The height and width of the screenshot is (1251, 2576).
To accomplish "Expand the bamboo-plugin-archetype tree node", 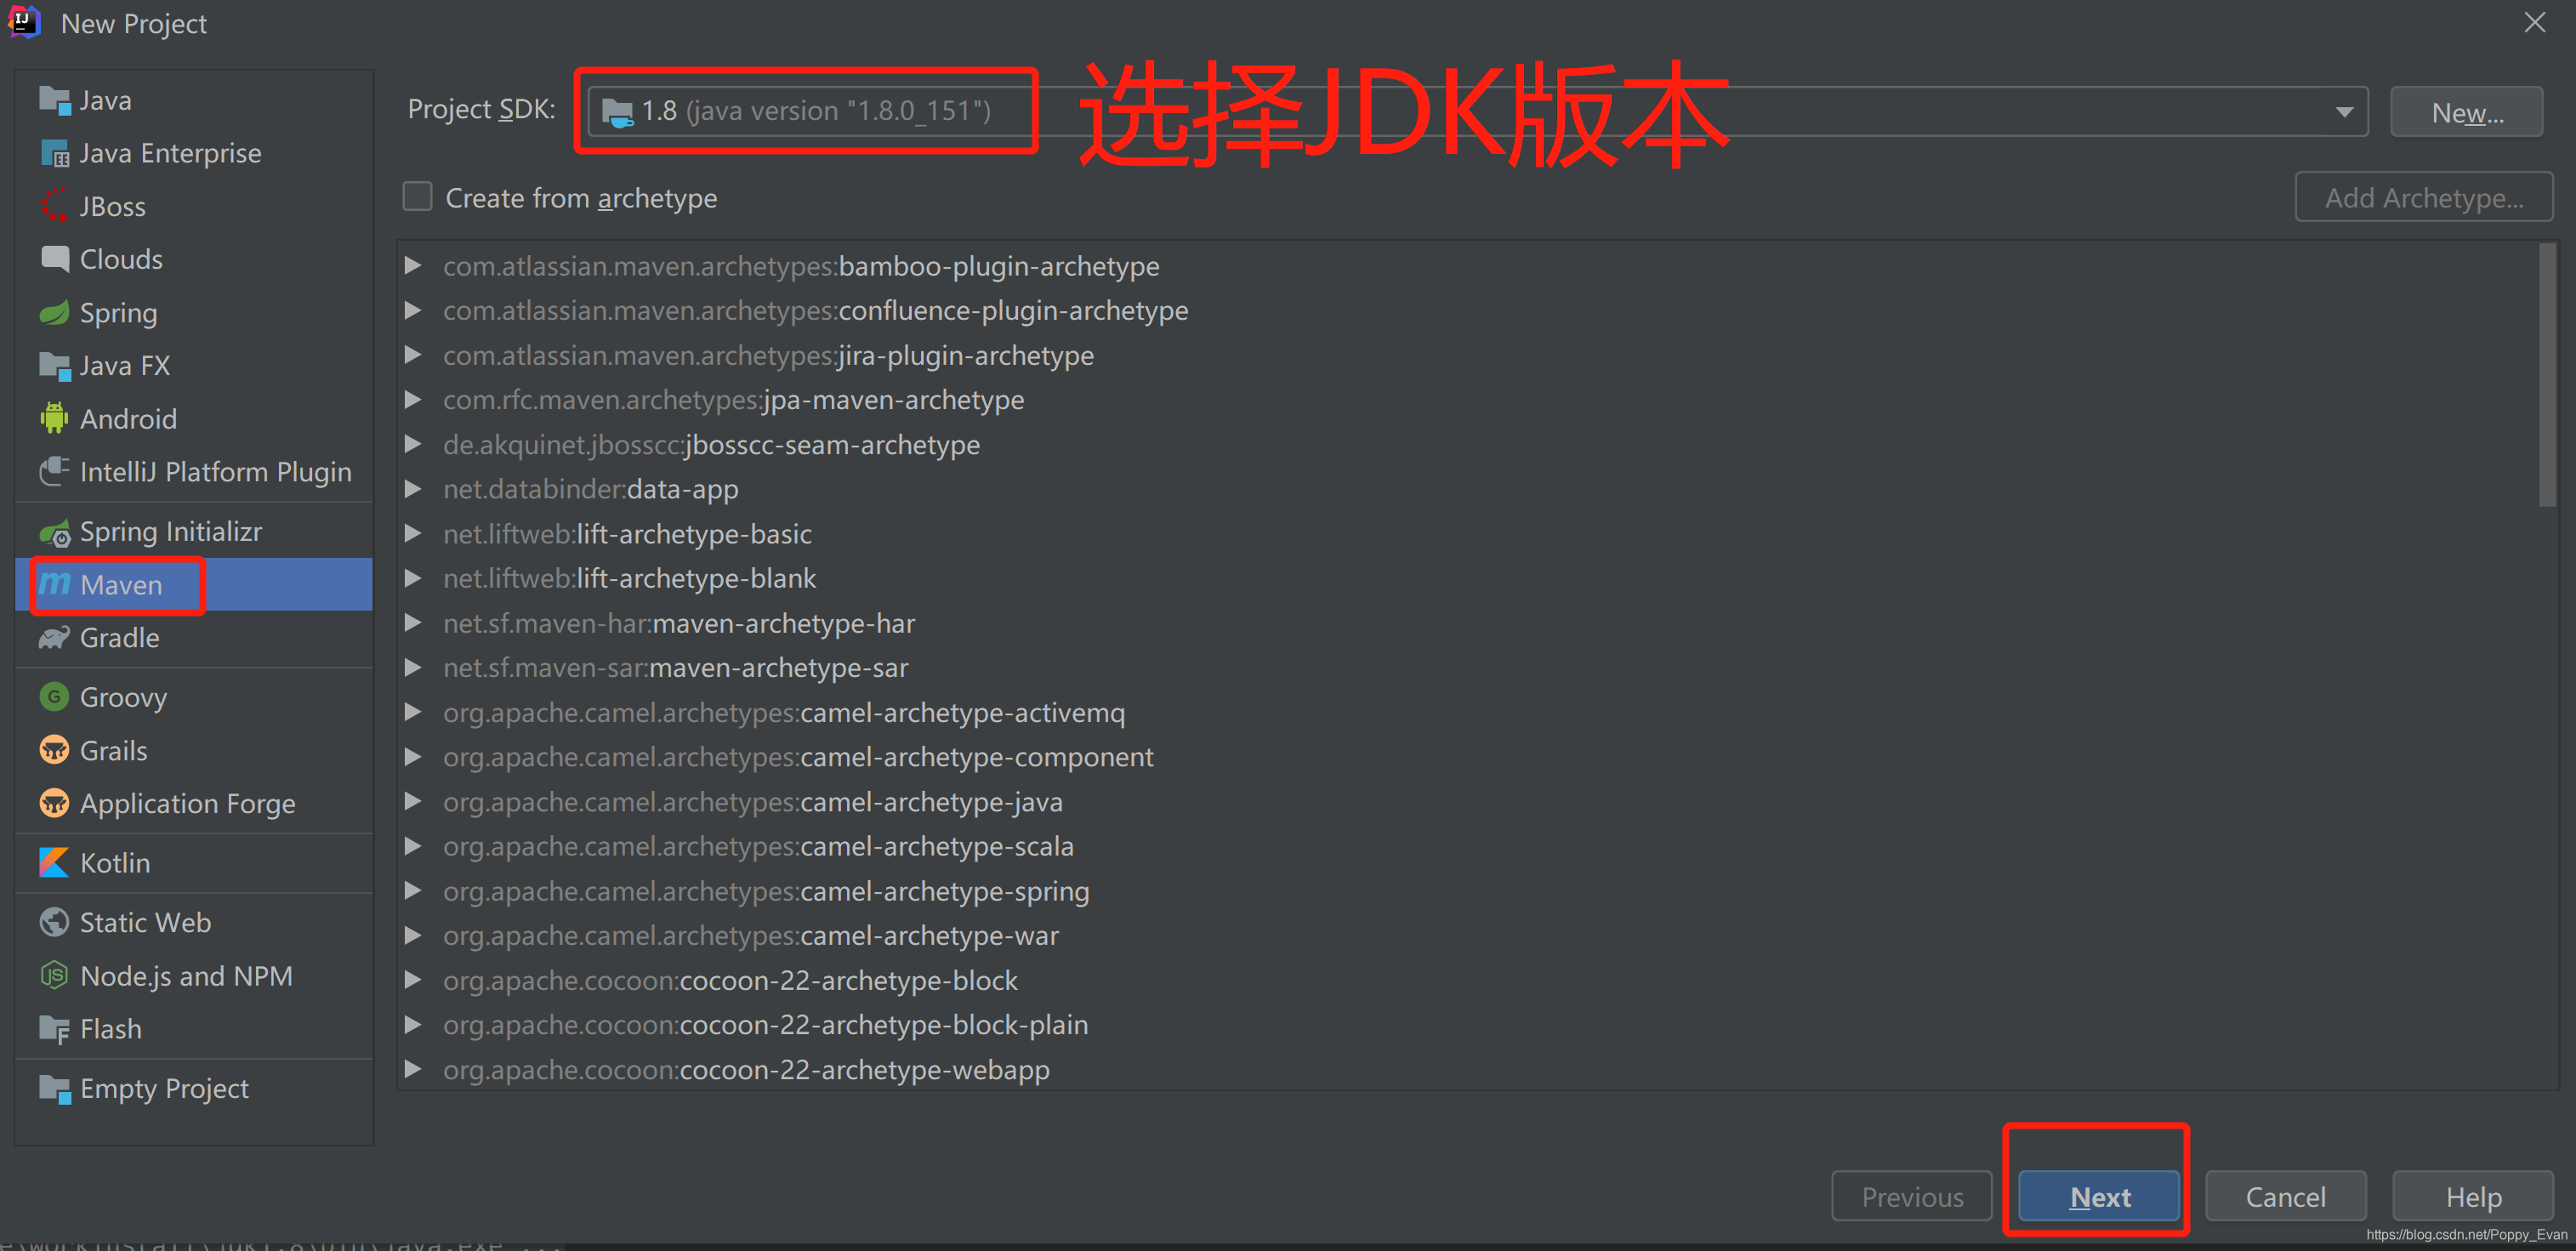I will click(x=412, y=266).
